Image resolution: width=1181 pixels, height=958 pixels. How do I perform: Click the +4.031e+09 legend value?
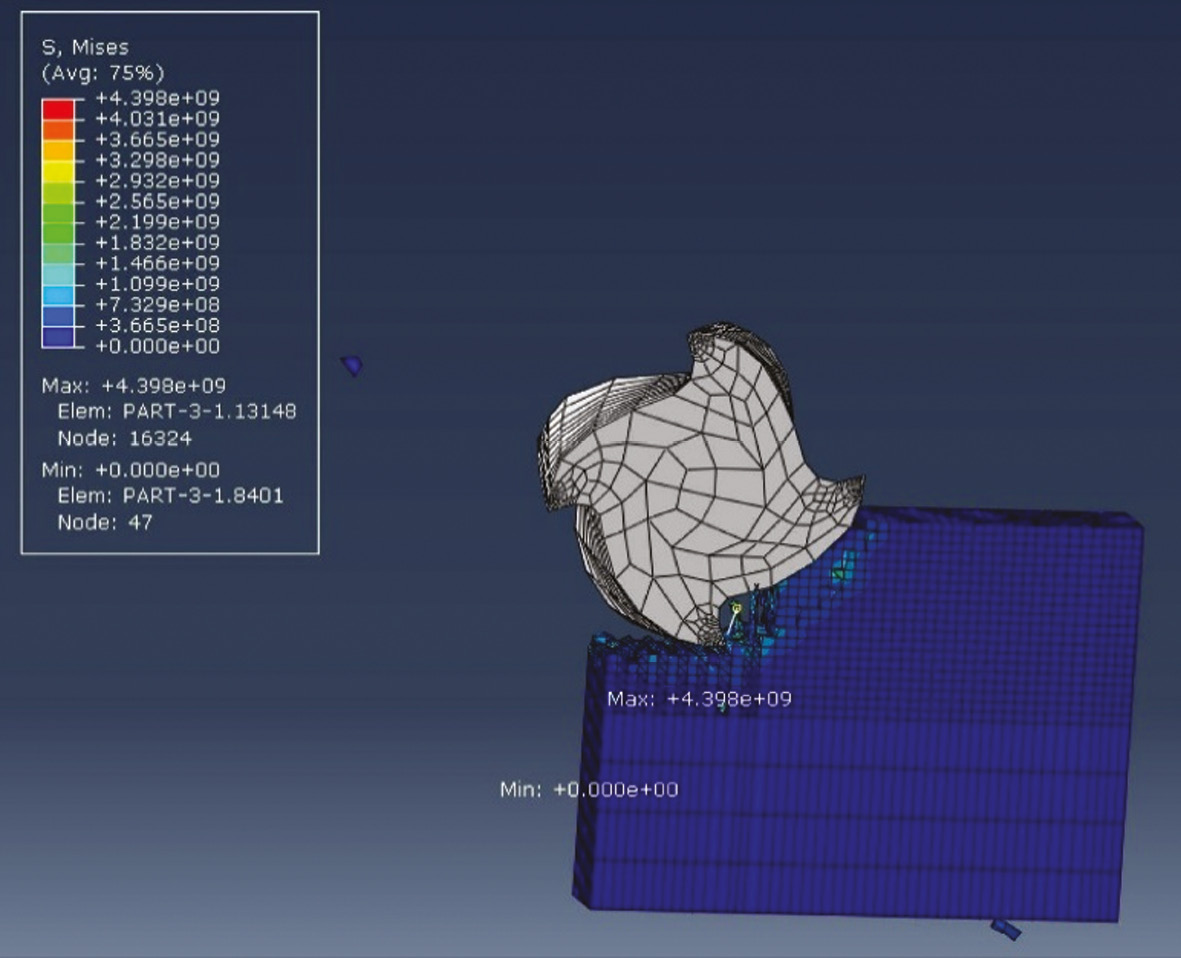[x=157, y=118]
